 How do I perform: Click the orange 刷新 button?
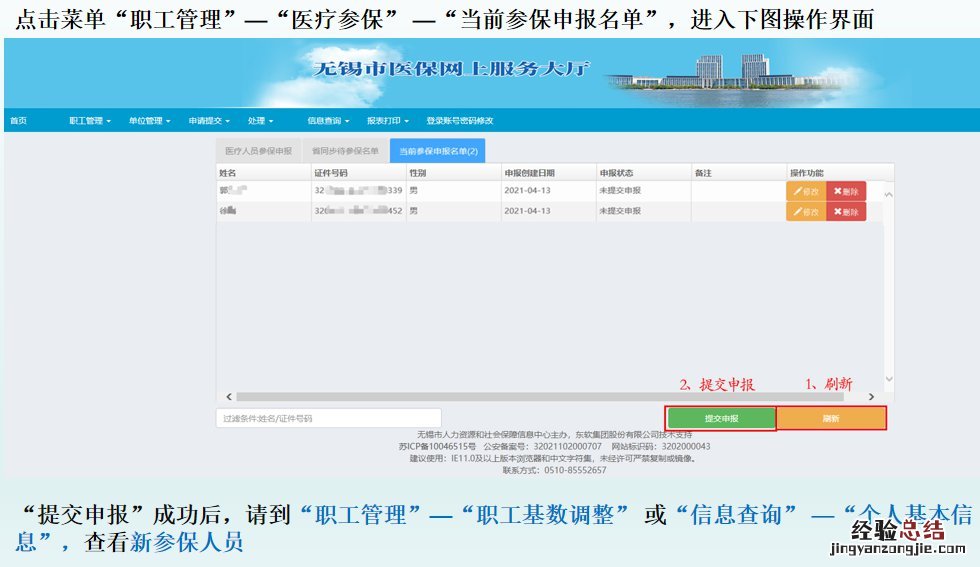[831, 418]
